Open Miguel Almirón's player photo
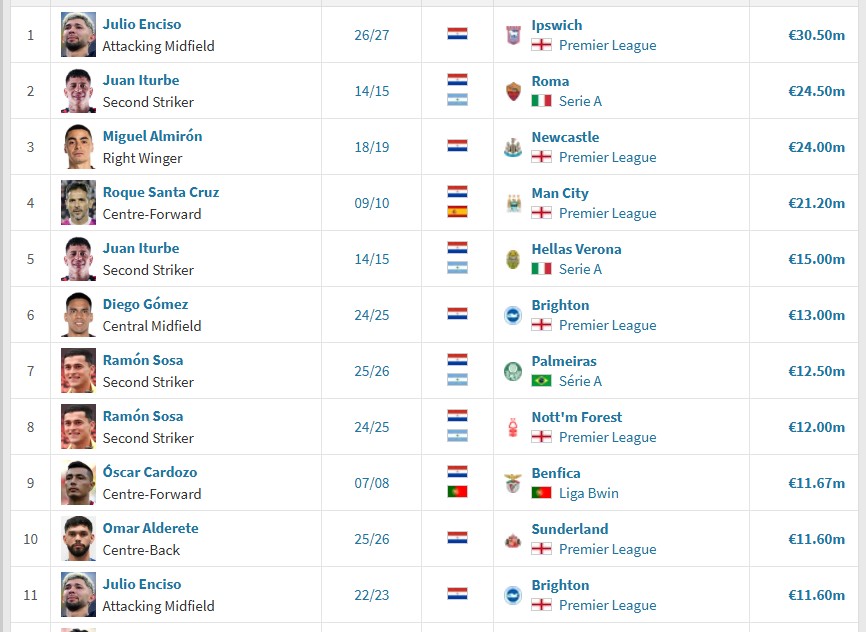This screenshot has width=866, height=632. coord(78,146)
